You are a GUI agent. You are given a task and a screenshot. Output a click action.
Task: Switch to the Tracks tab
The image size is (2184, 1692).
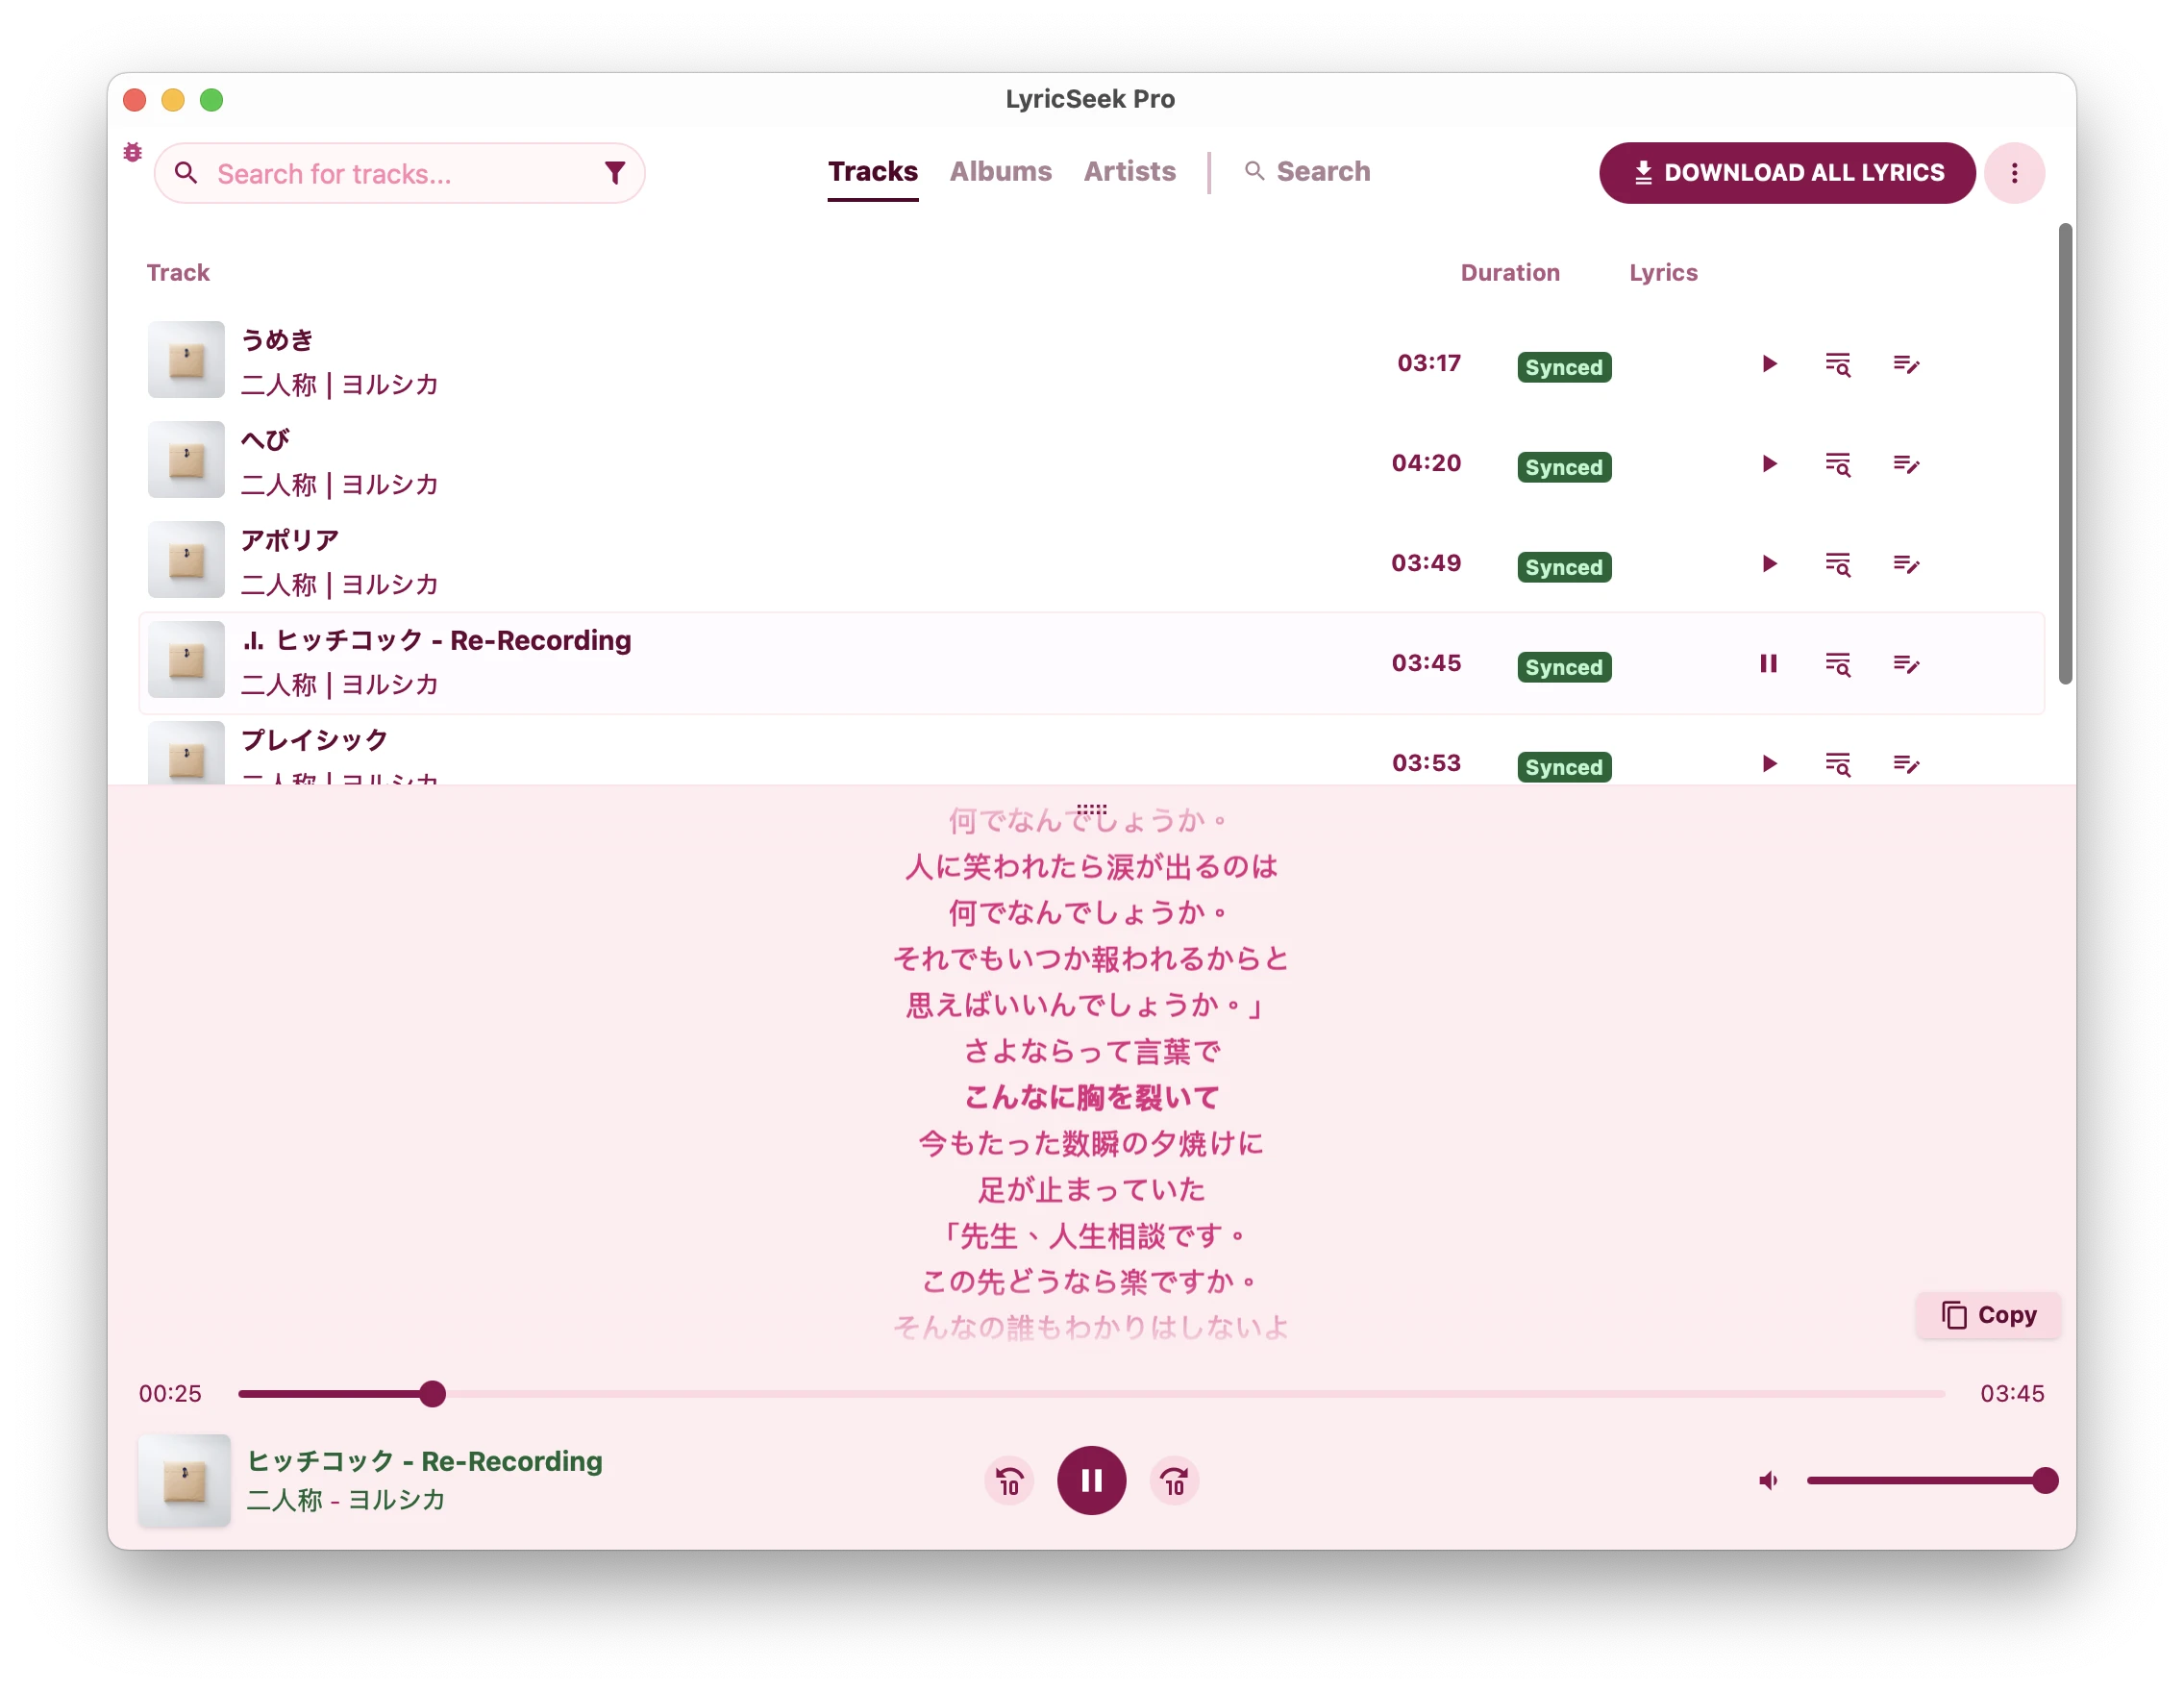pyautogui.click(x=872, y=172)
